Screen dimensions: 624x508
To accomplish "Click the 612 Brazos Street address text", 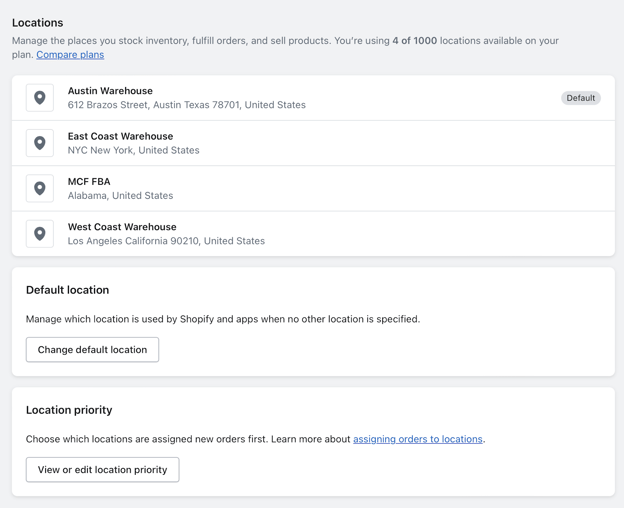I will 186,105.
